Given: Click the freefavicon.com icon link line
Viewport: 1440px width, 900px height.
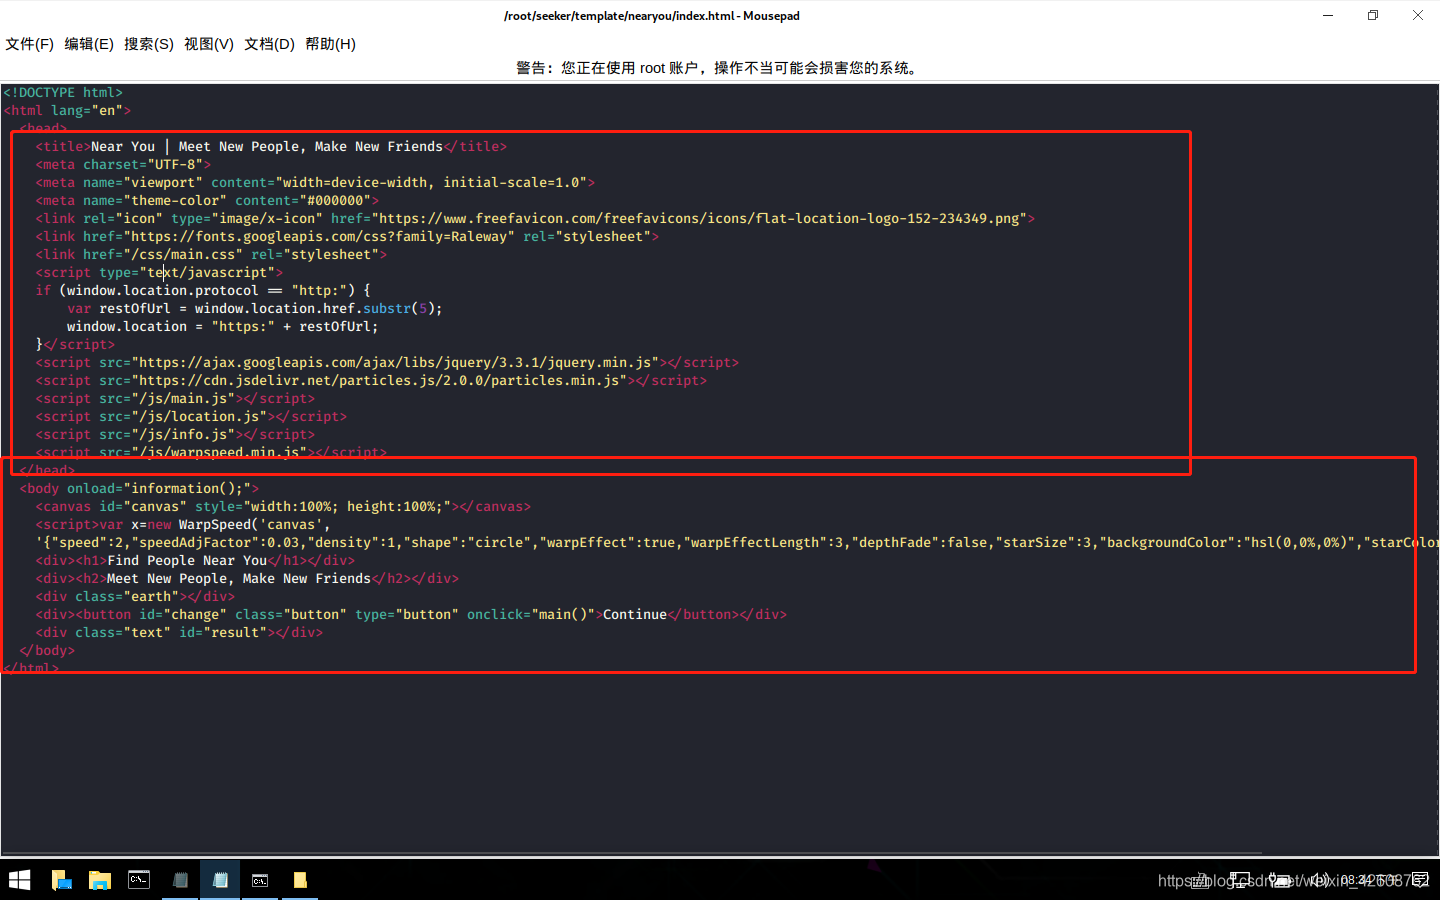Looking at the screenshot, I should (x=535, y=219).
